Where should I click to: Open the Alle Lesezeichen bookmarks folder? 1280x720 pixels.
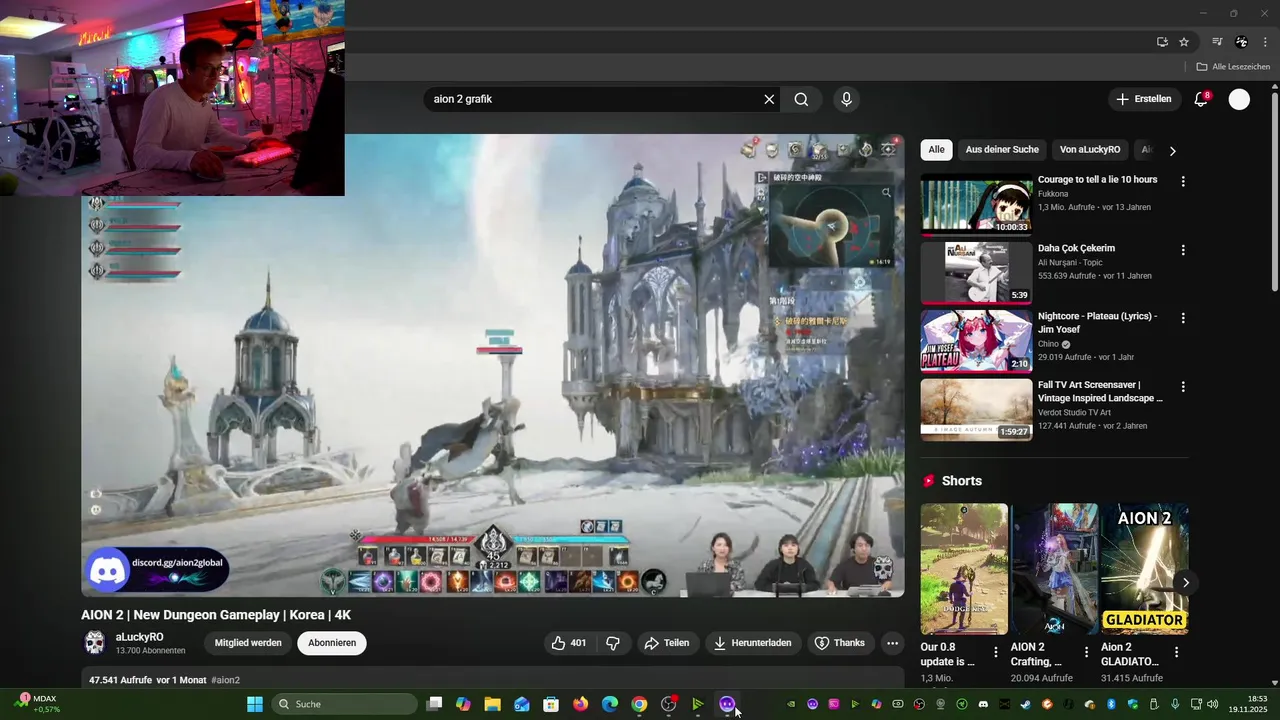[1233, 67]
